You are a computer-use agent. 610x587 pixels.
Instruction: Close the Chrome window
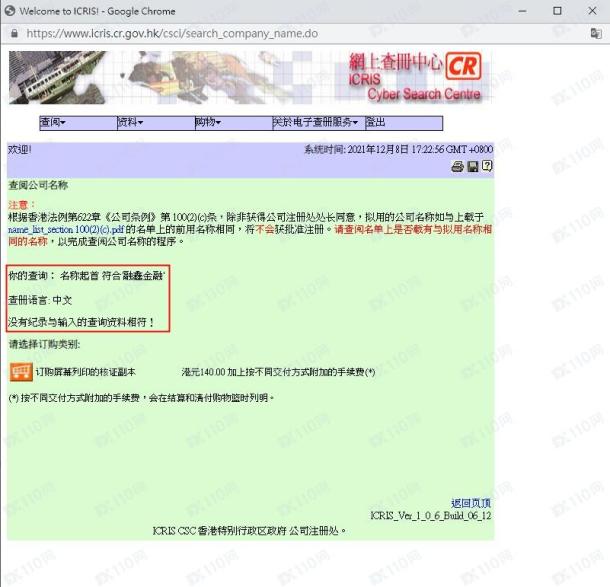pyautogui.click(x=592, y=11)
